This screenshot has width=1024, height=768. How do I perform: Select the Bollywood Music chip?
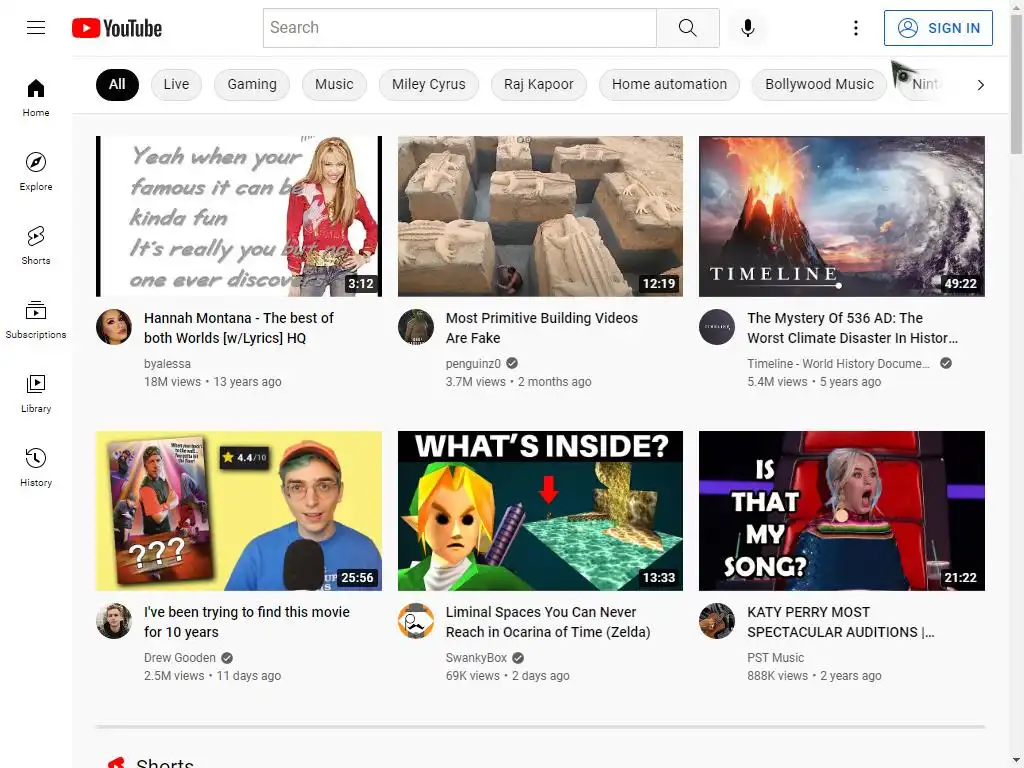coord(819,85)
